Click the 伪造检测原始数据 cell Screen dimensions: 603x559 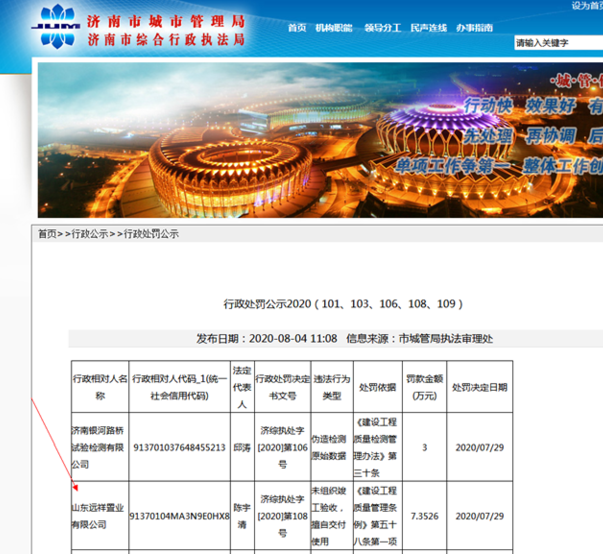pos(332,448)
